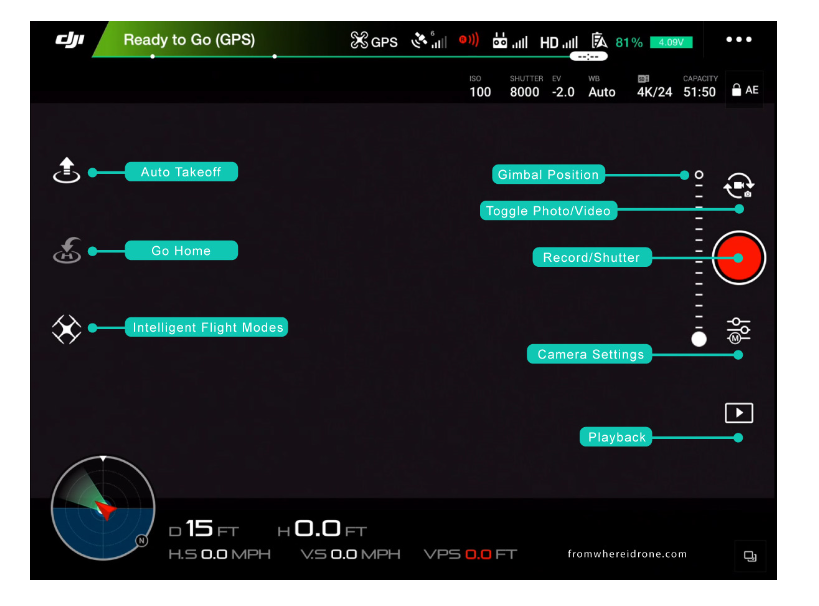Tap the Record/Shutter label

[x=592, y=257]
